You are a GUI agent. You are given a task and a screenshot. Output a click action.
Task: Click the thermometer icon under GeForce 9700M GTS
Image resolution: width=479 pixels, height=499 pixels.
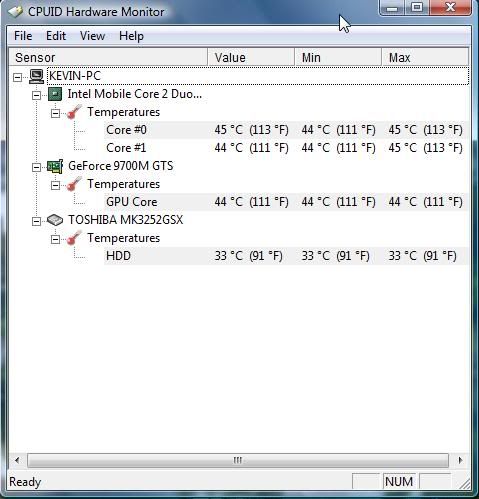(74, 184)
